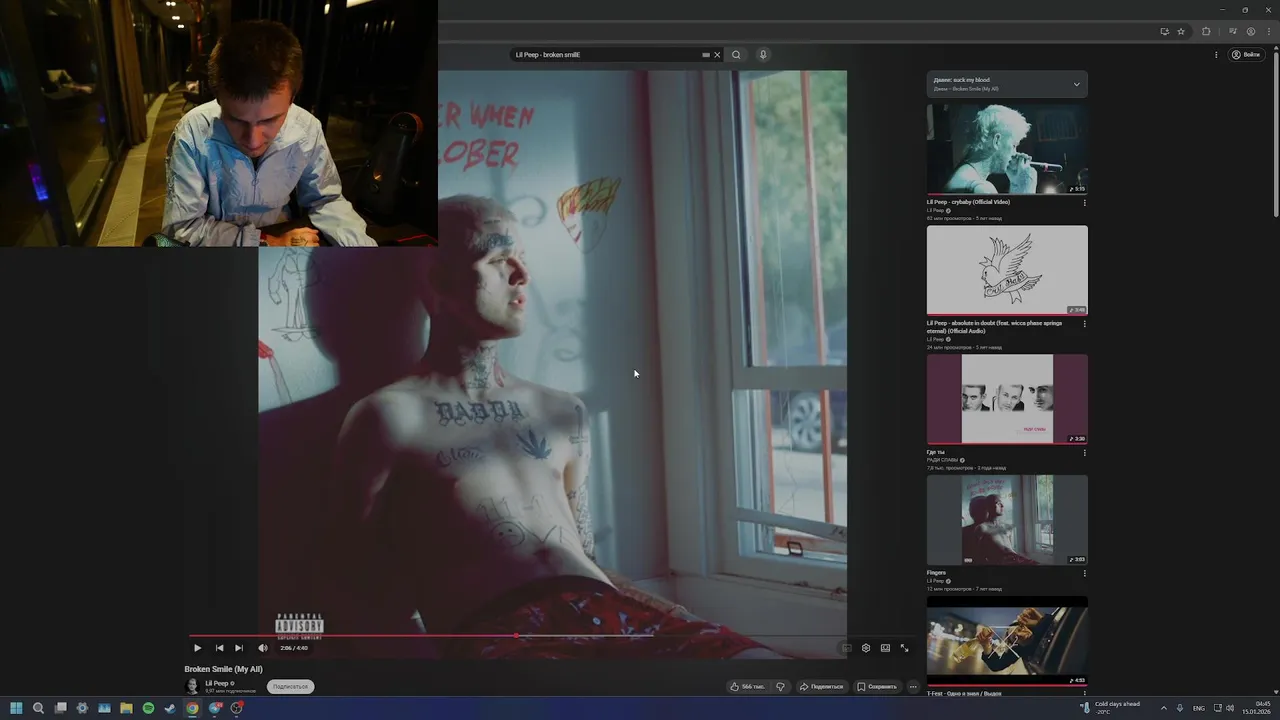Open Windows taskbar search
The image size is (1280, 720).
[x=38, y=708]
